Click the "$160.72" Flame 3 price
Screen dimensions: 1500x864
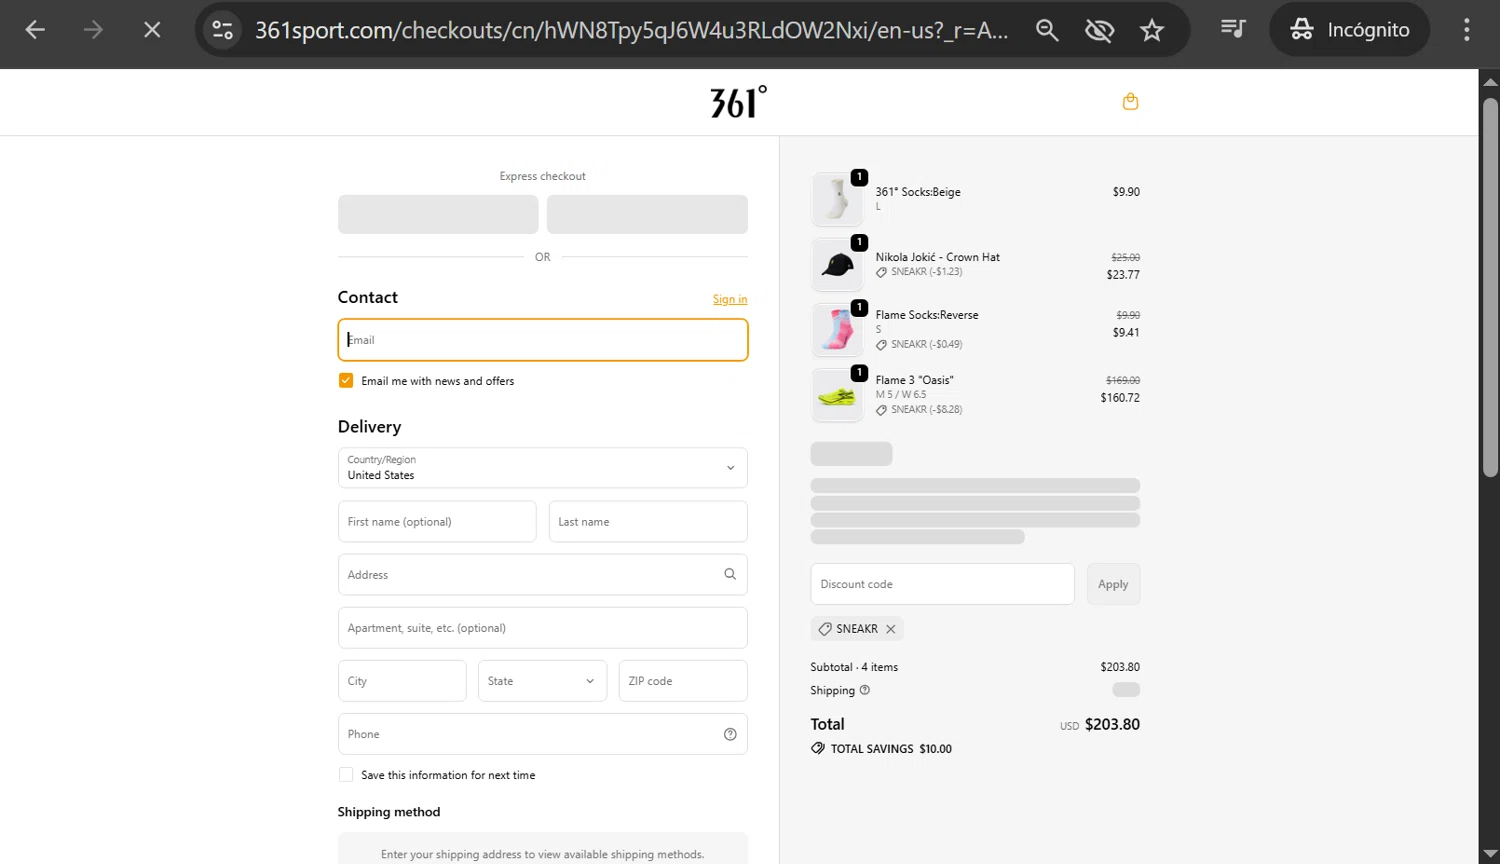pyautogui.click(x=1120, y=398)
